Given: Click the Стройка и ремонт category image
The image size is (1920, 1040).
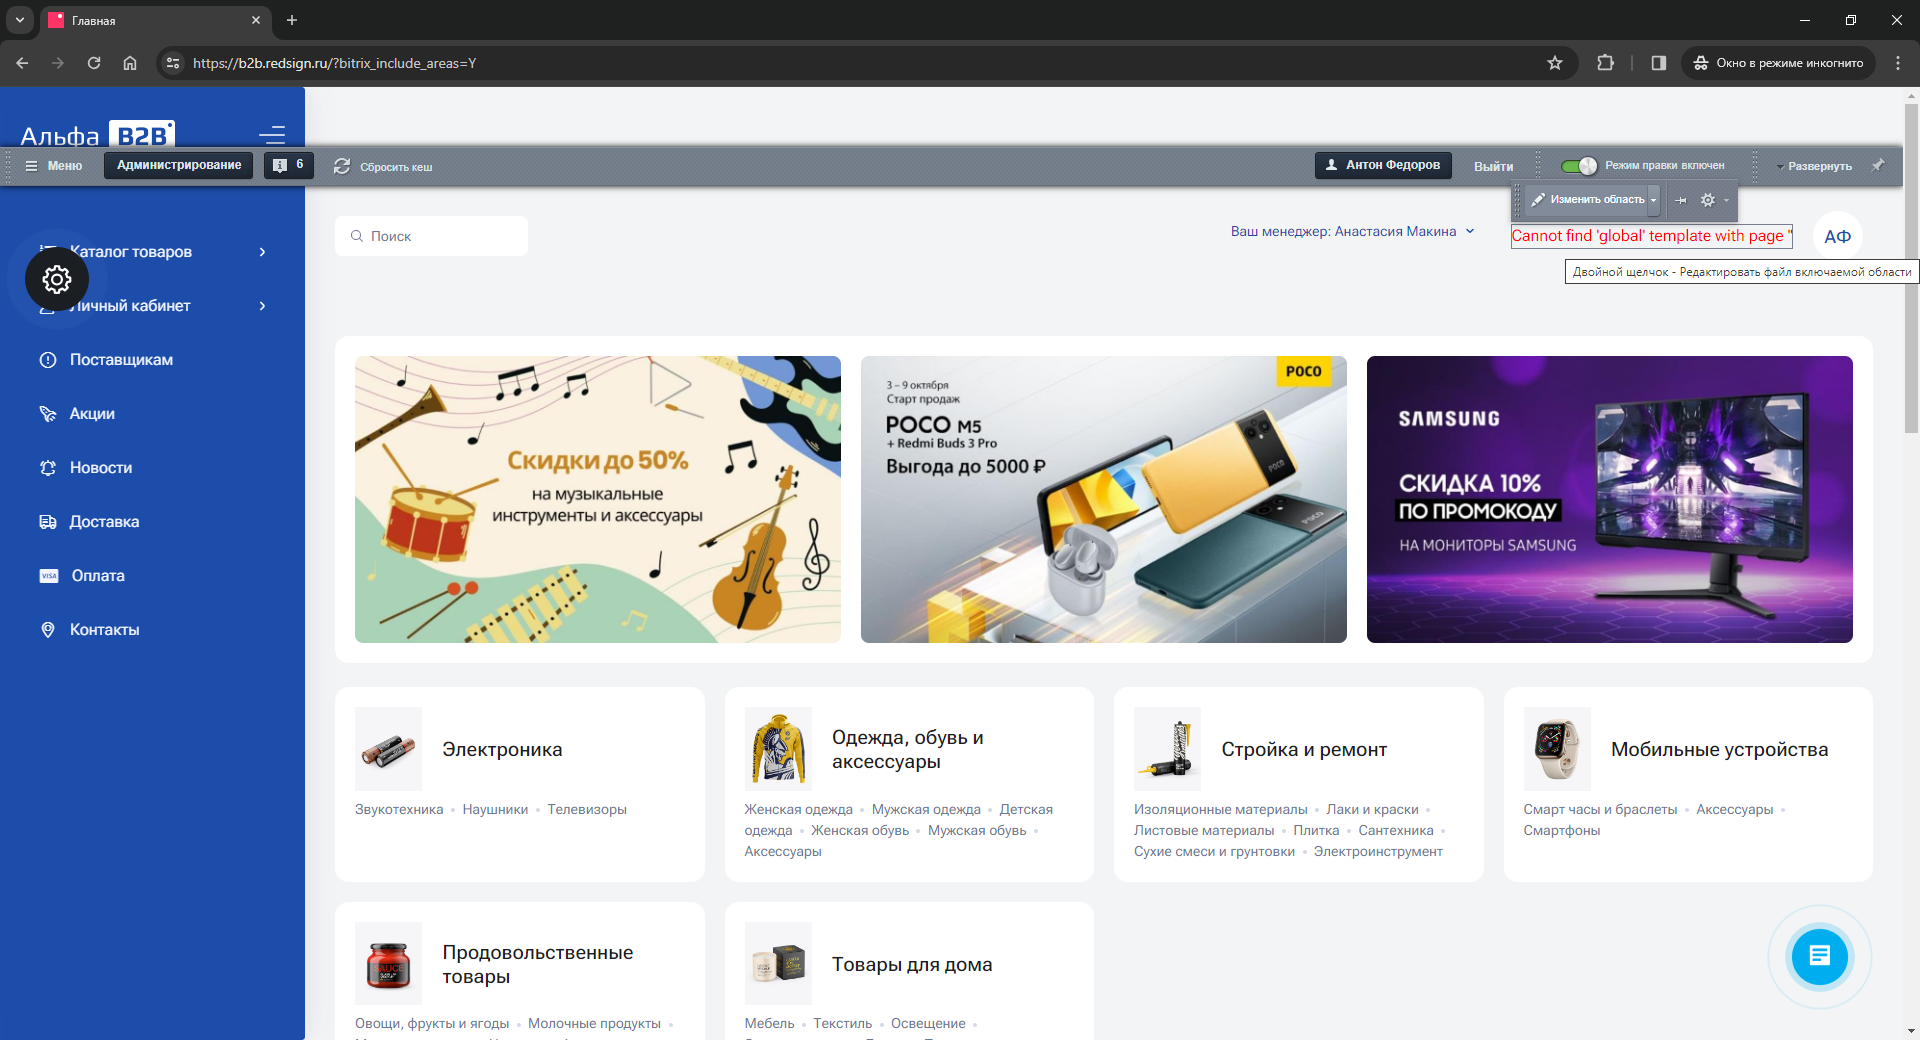Looking at the screenshot, I should (1167, 749).
